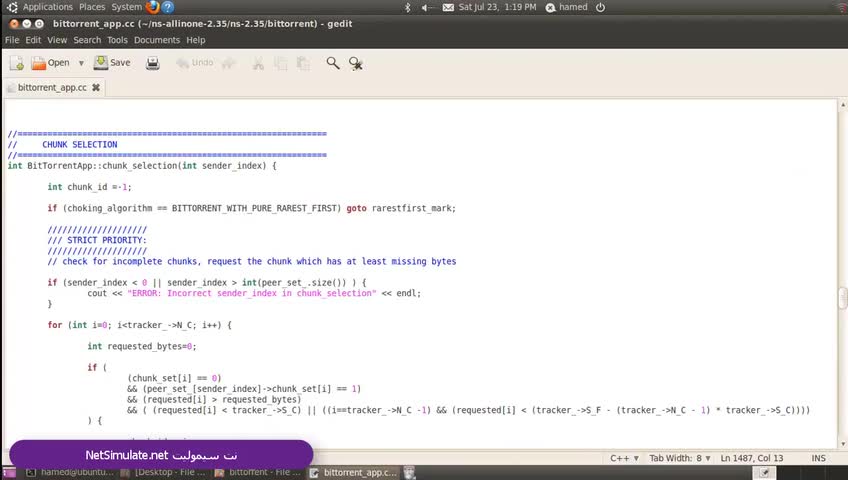Click the INS insert mode indicator

pos(818,458)
